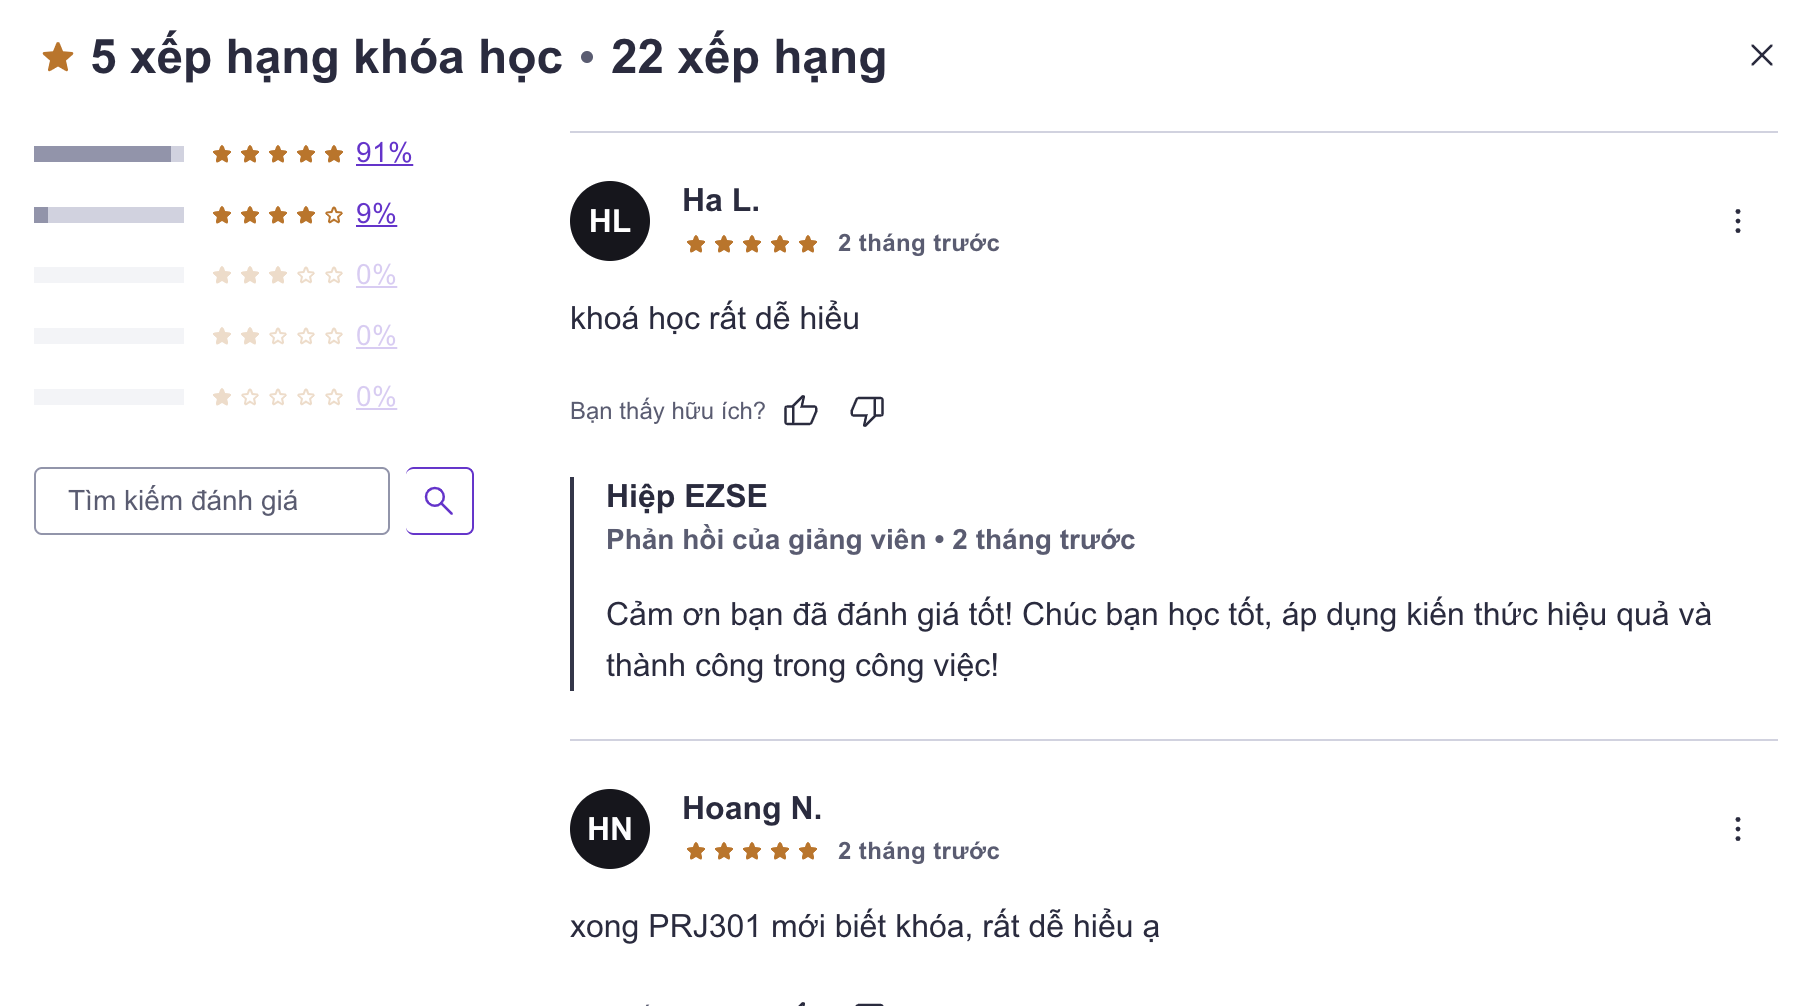Click the orange star icon in the header
This screenshot has width=1814, height=1006.
click(58, 57)
